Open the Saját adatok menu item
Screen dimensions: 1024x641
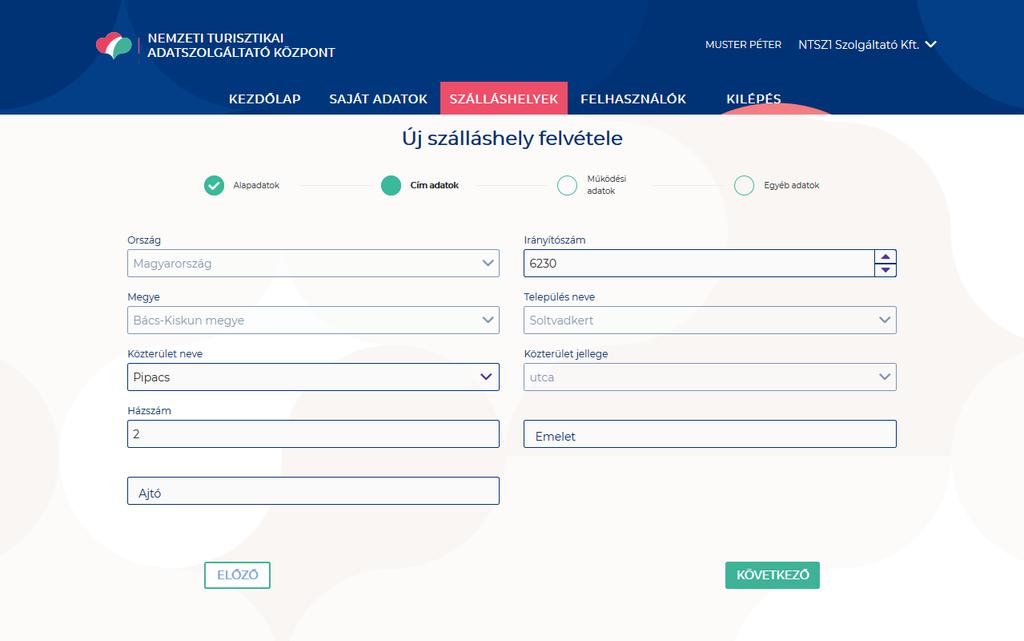pos(378,99)
